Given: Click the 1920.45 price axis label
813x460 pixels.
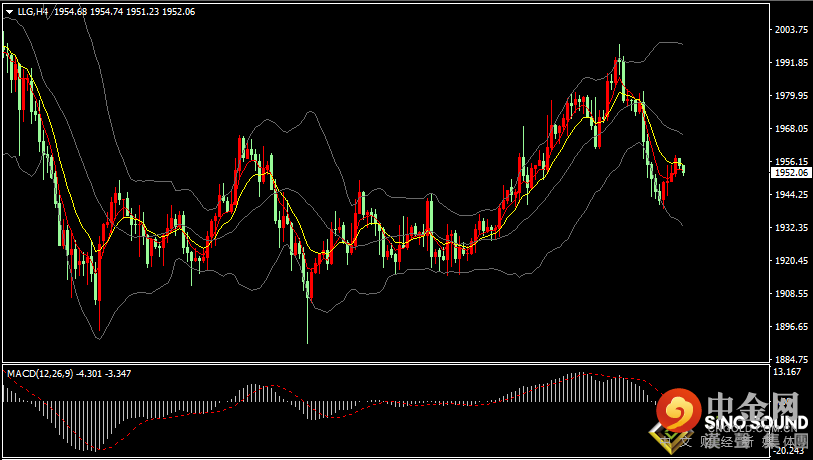Looking at the screenshot, I should click(791, 260).
